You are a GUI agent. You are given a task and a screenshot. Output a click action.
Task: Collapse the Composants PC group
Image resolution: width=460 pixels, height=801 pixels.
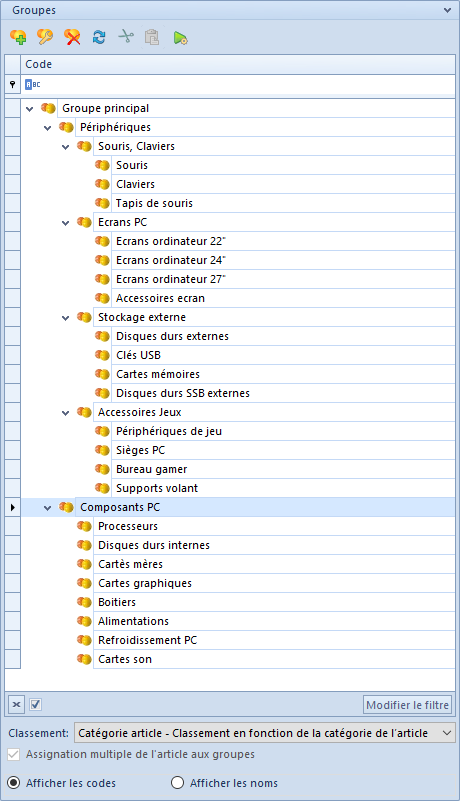pyautogui.click(x=48, y=508)
